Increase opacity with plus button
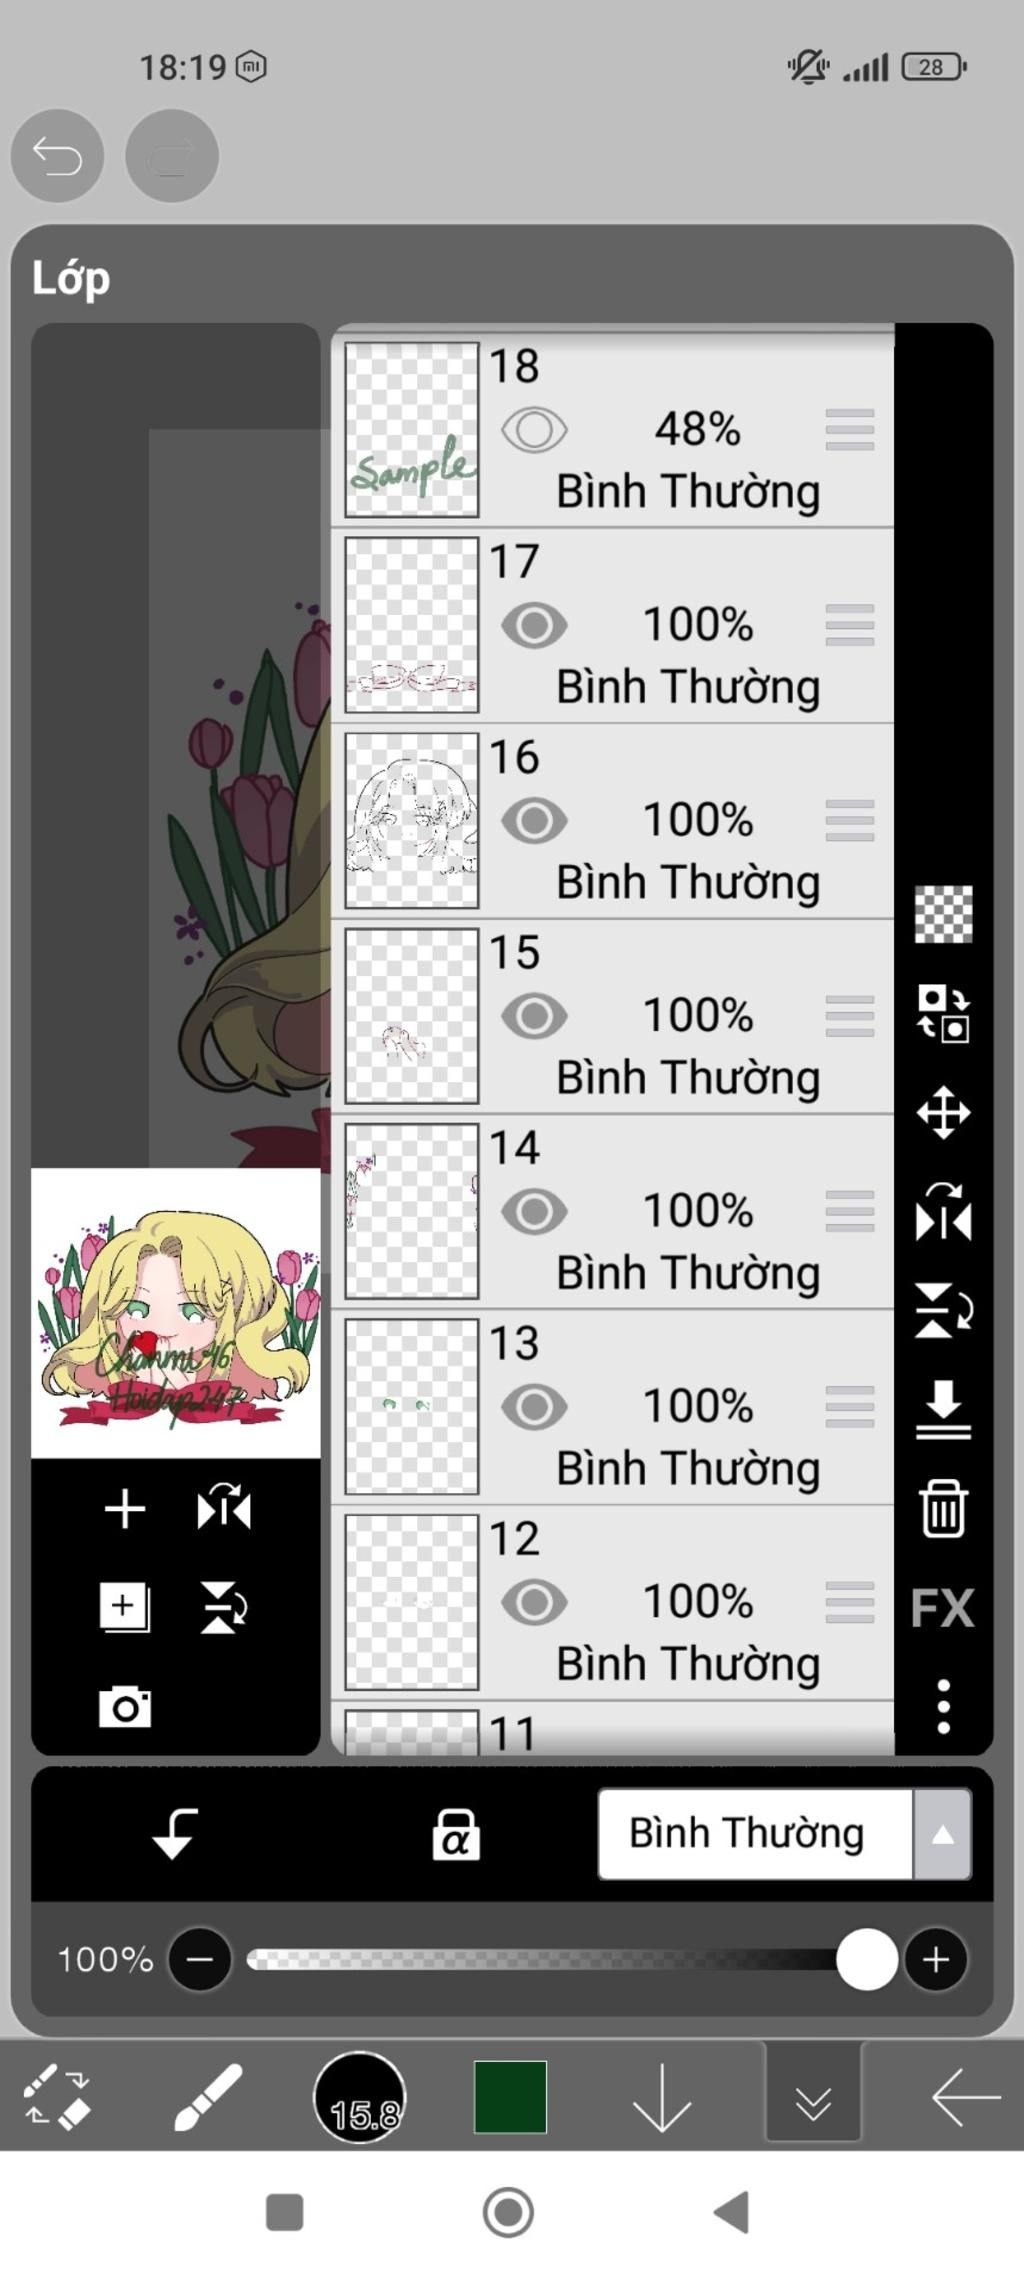 point(935,1959)
